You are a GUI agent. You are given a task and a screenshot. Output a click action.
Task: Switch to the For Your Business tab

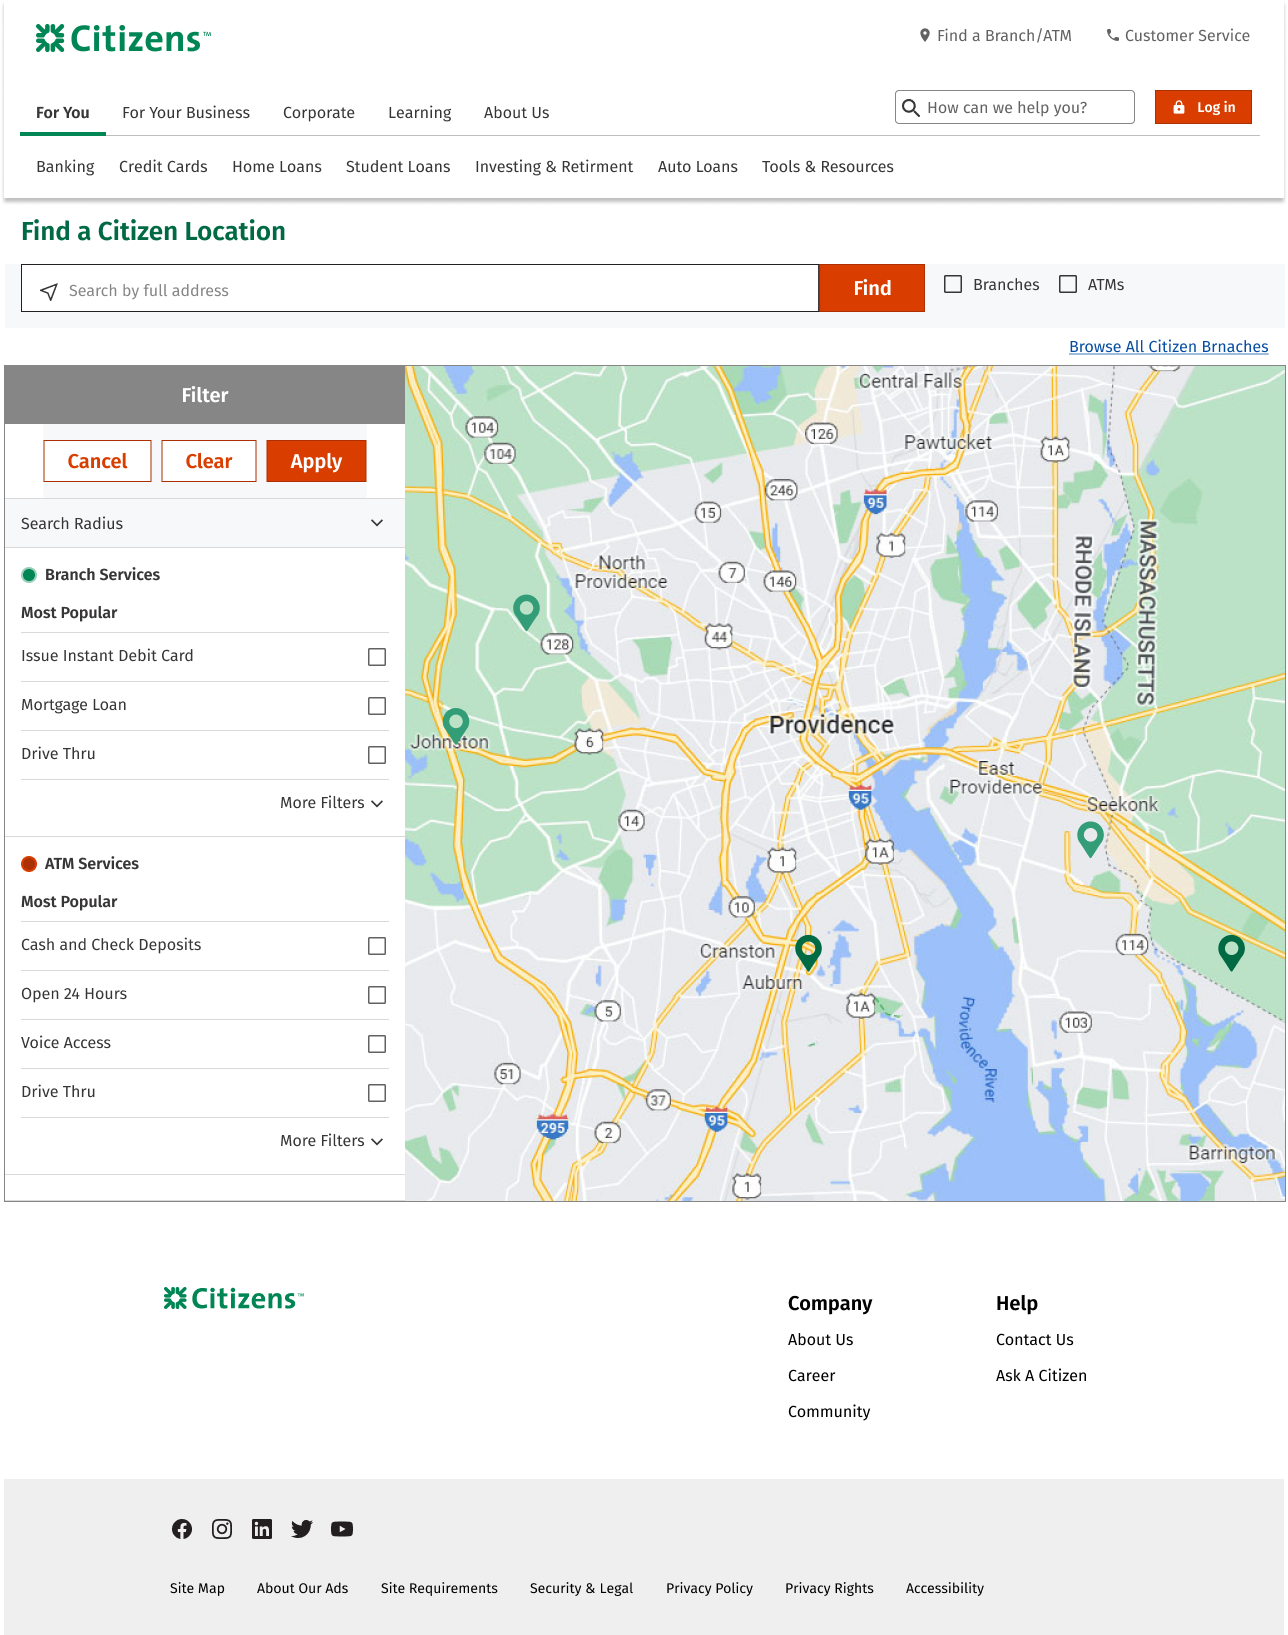[186, 113]
